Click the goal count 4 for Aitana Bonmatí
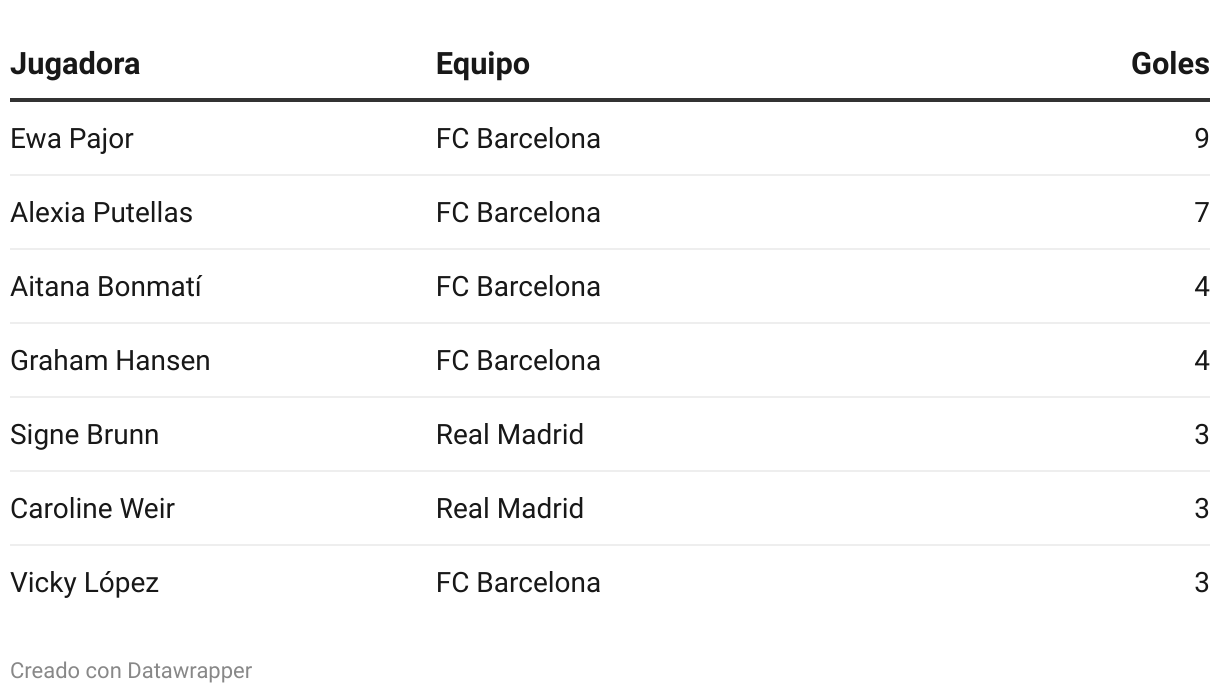 (x=1202, y=286)
